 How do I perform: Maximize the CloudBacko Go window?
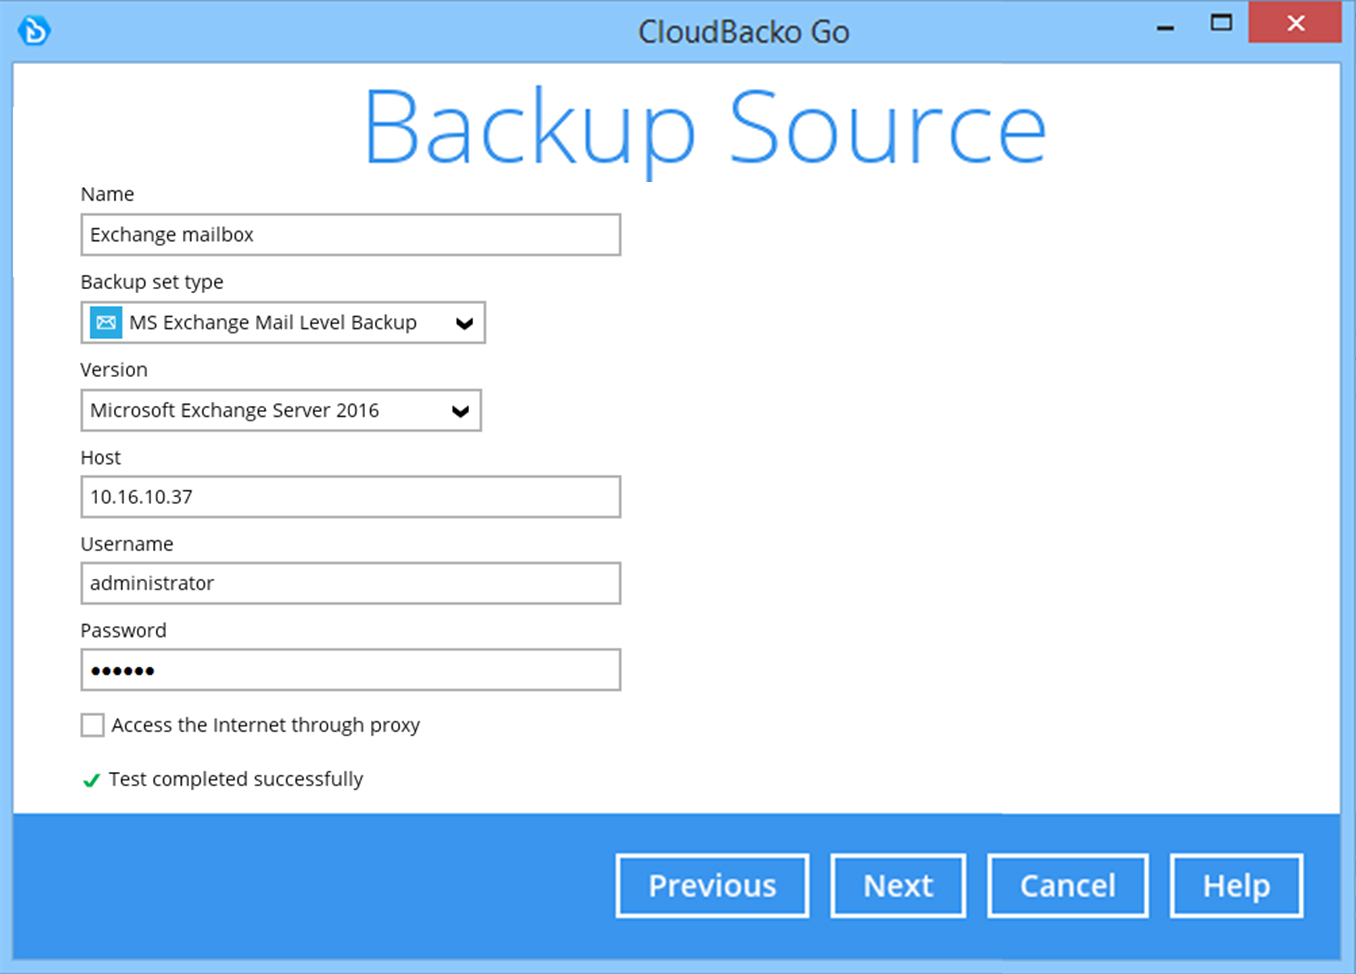tap(1221, 23)
